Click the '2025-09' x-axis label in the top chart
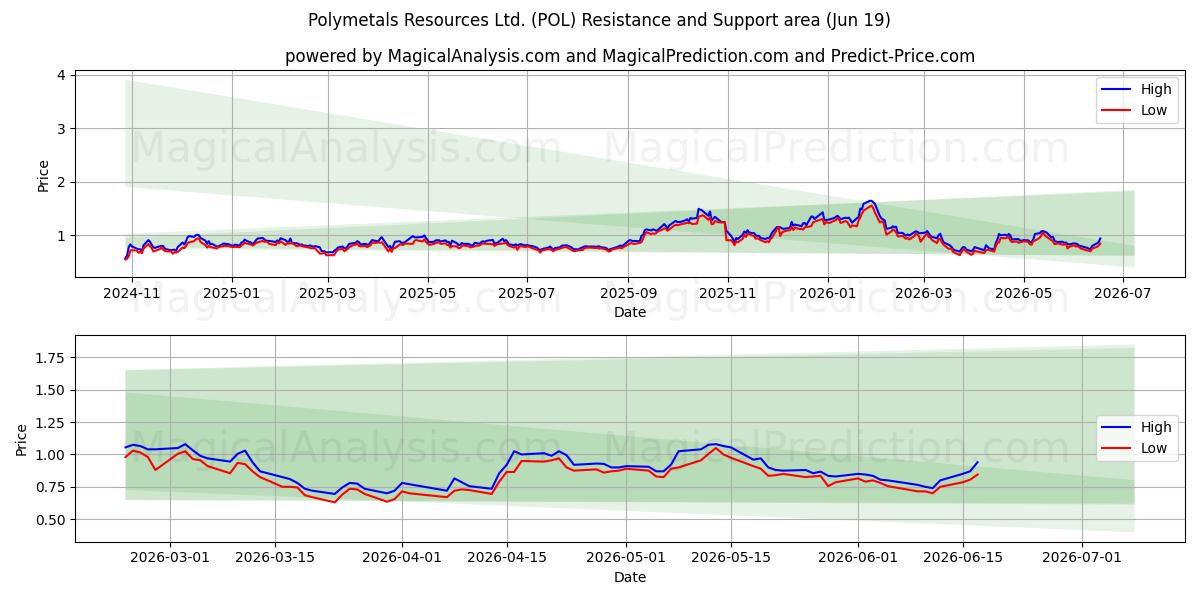The image size is (1200, 600). click(628, 293)
